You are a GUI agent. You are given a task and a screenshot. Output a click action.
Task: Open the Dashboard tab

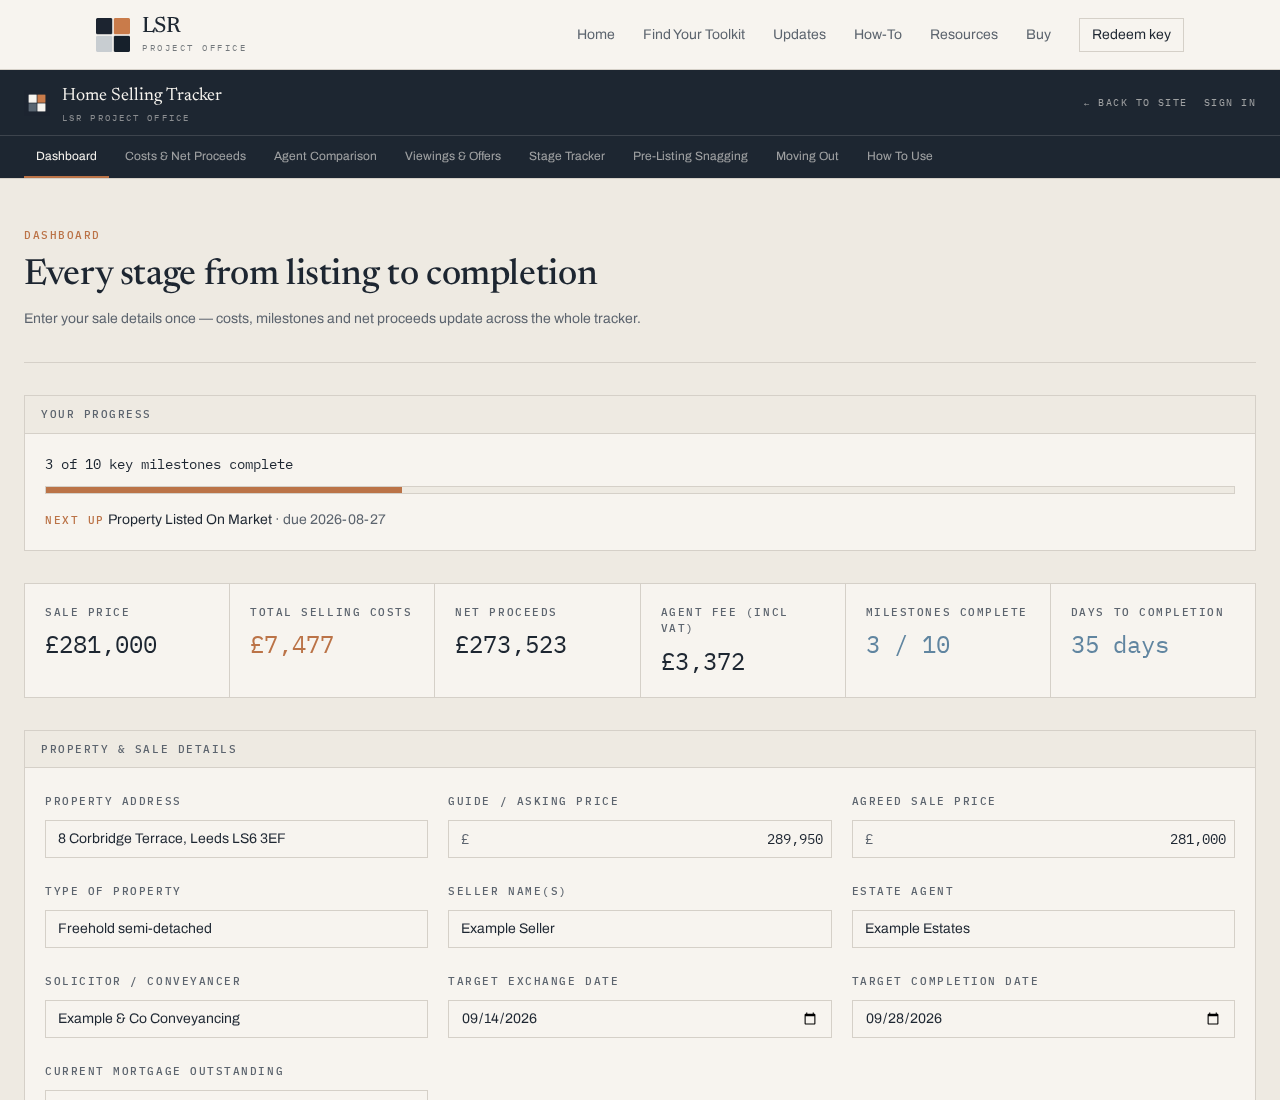(66, 156)
